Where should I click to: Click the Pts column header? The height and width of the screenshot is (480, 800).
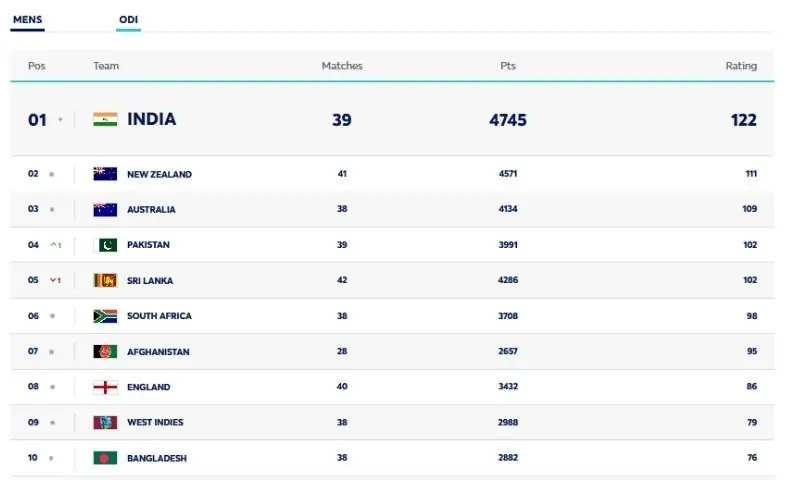(508, 66)
